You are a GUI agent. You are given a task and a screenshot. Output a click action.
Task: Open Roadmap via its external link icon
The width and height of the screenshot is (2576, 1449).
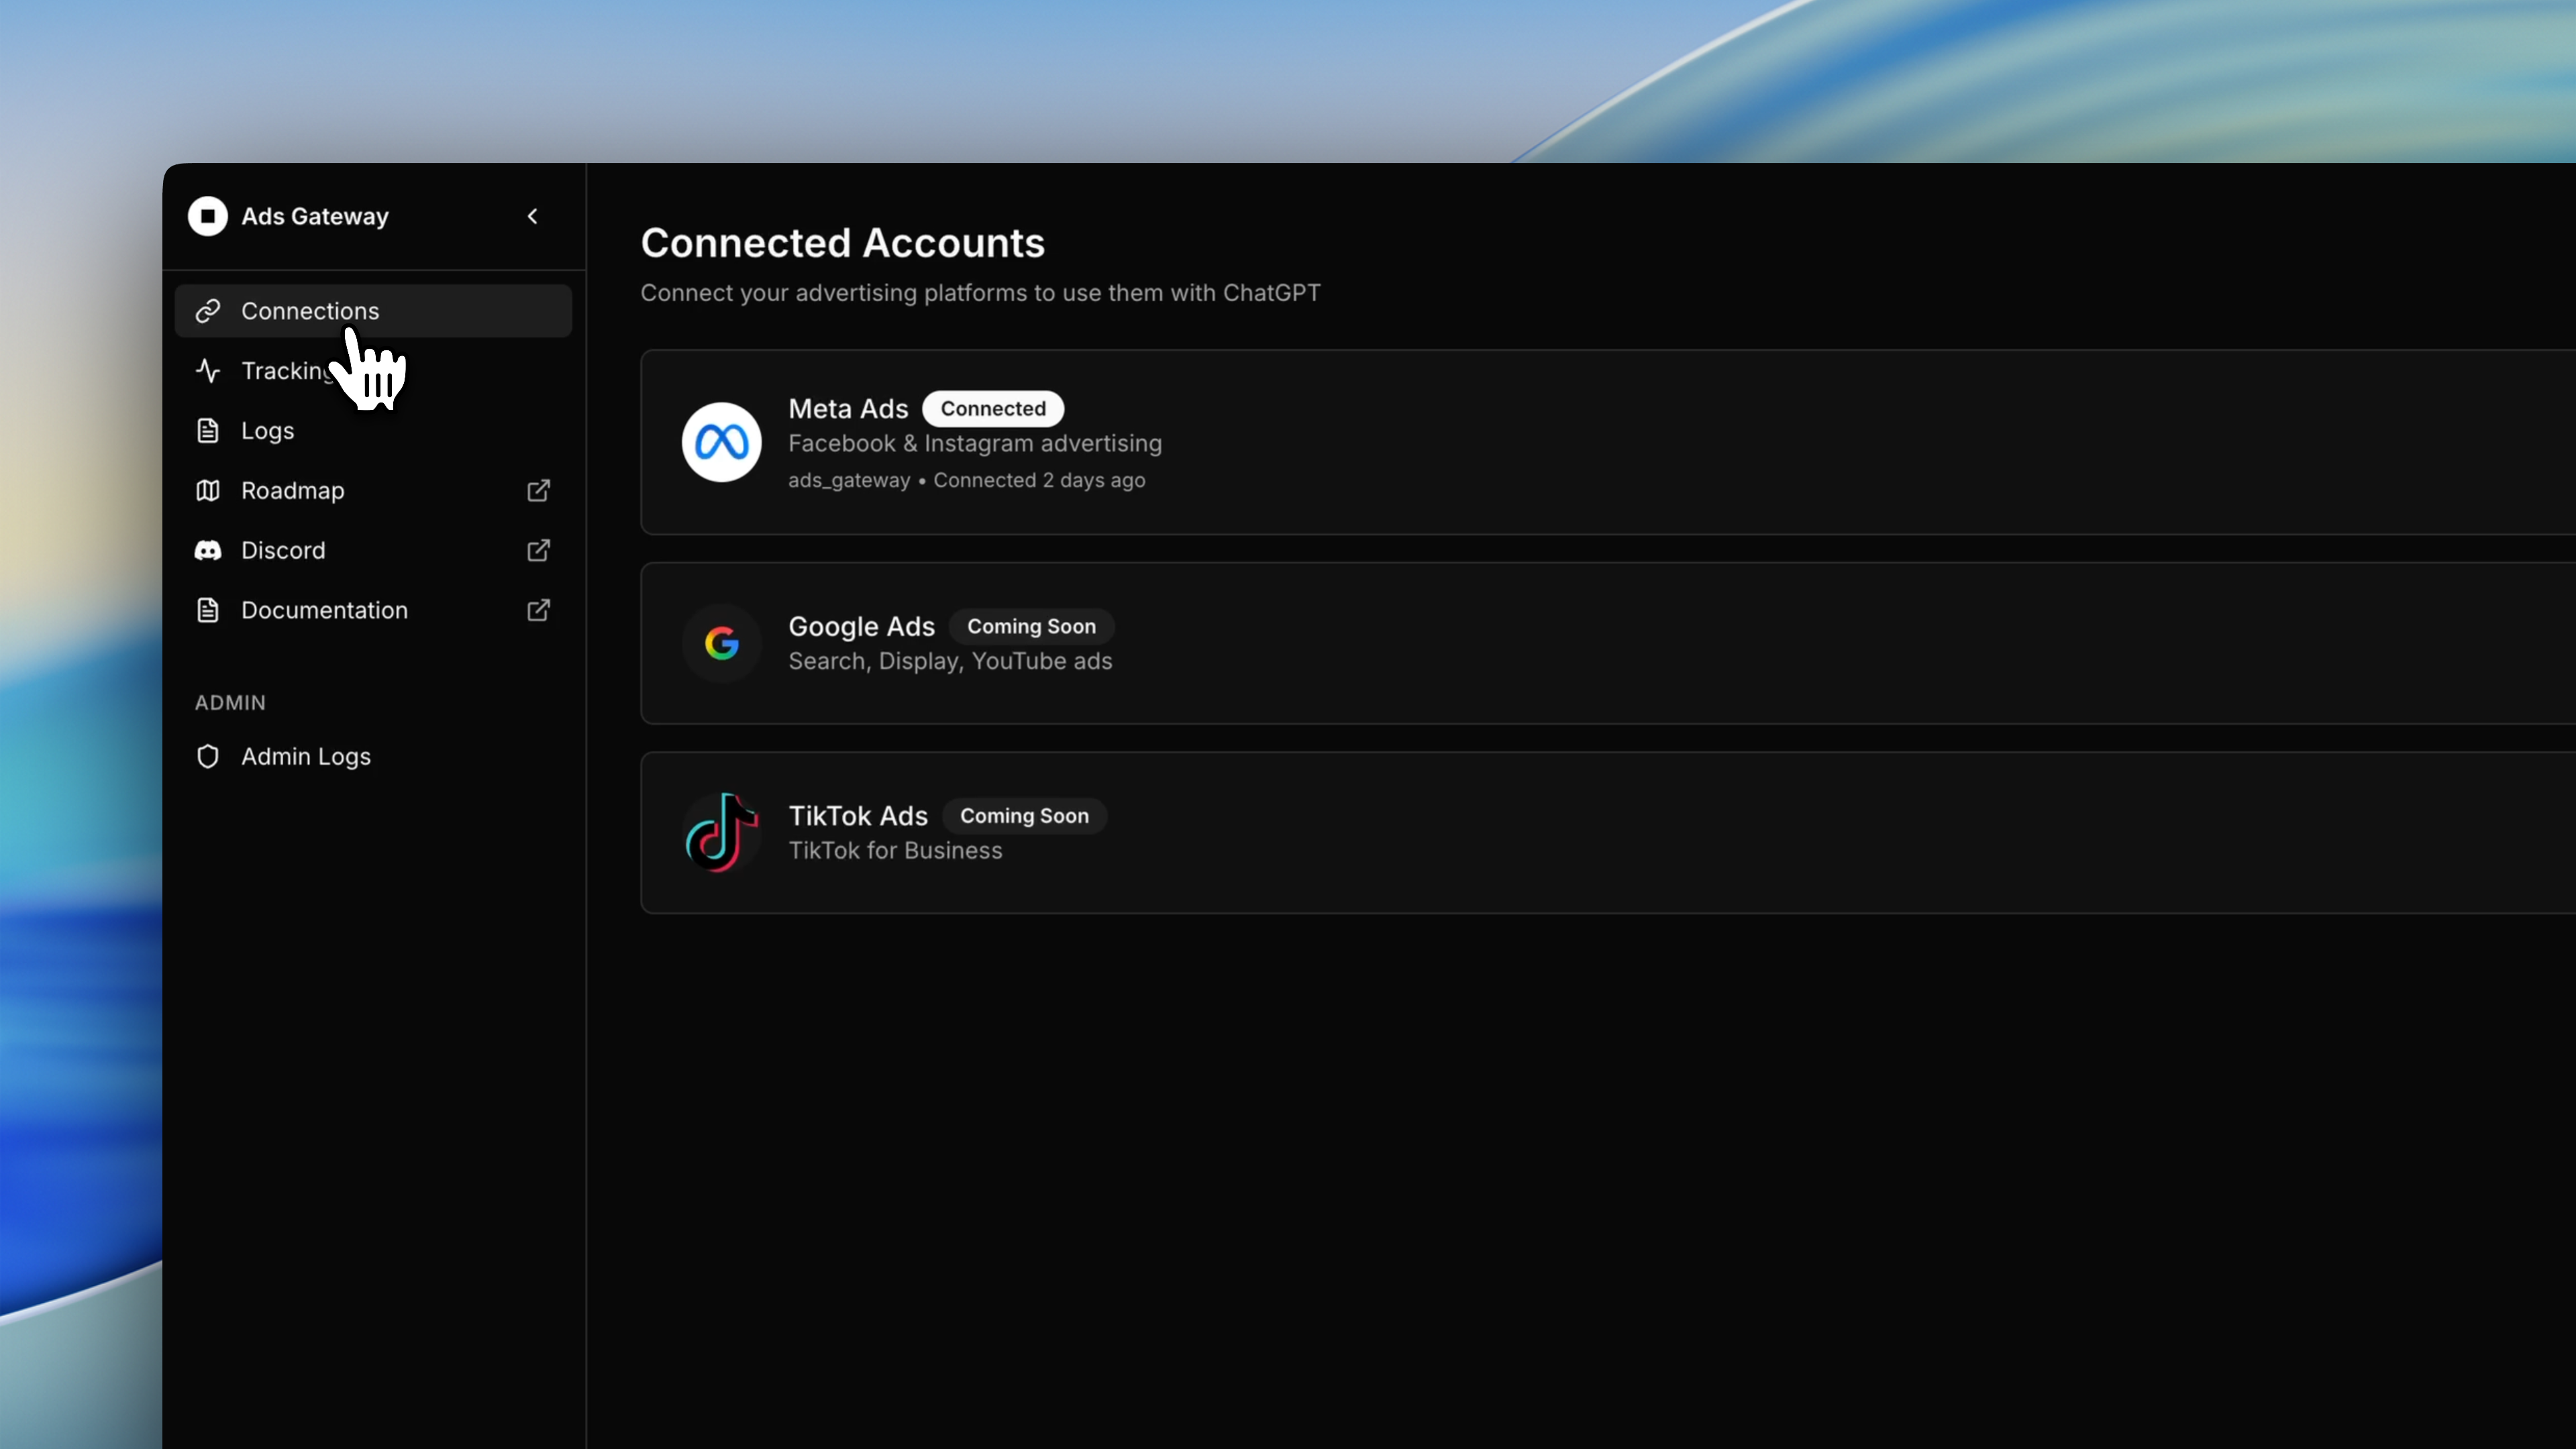pyautogui.click(x=538, y=490)
